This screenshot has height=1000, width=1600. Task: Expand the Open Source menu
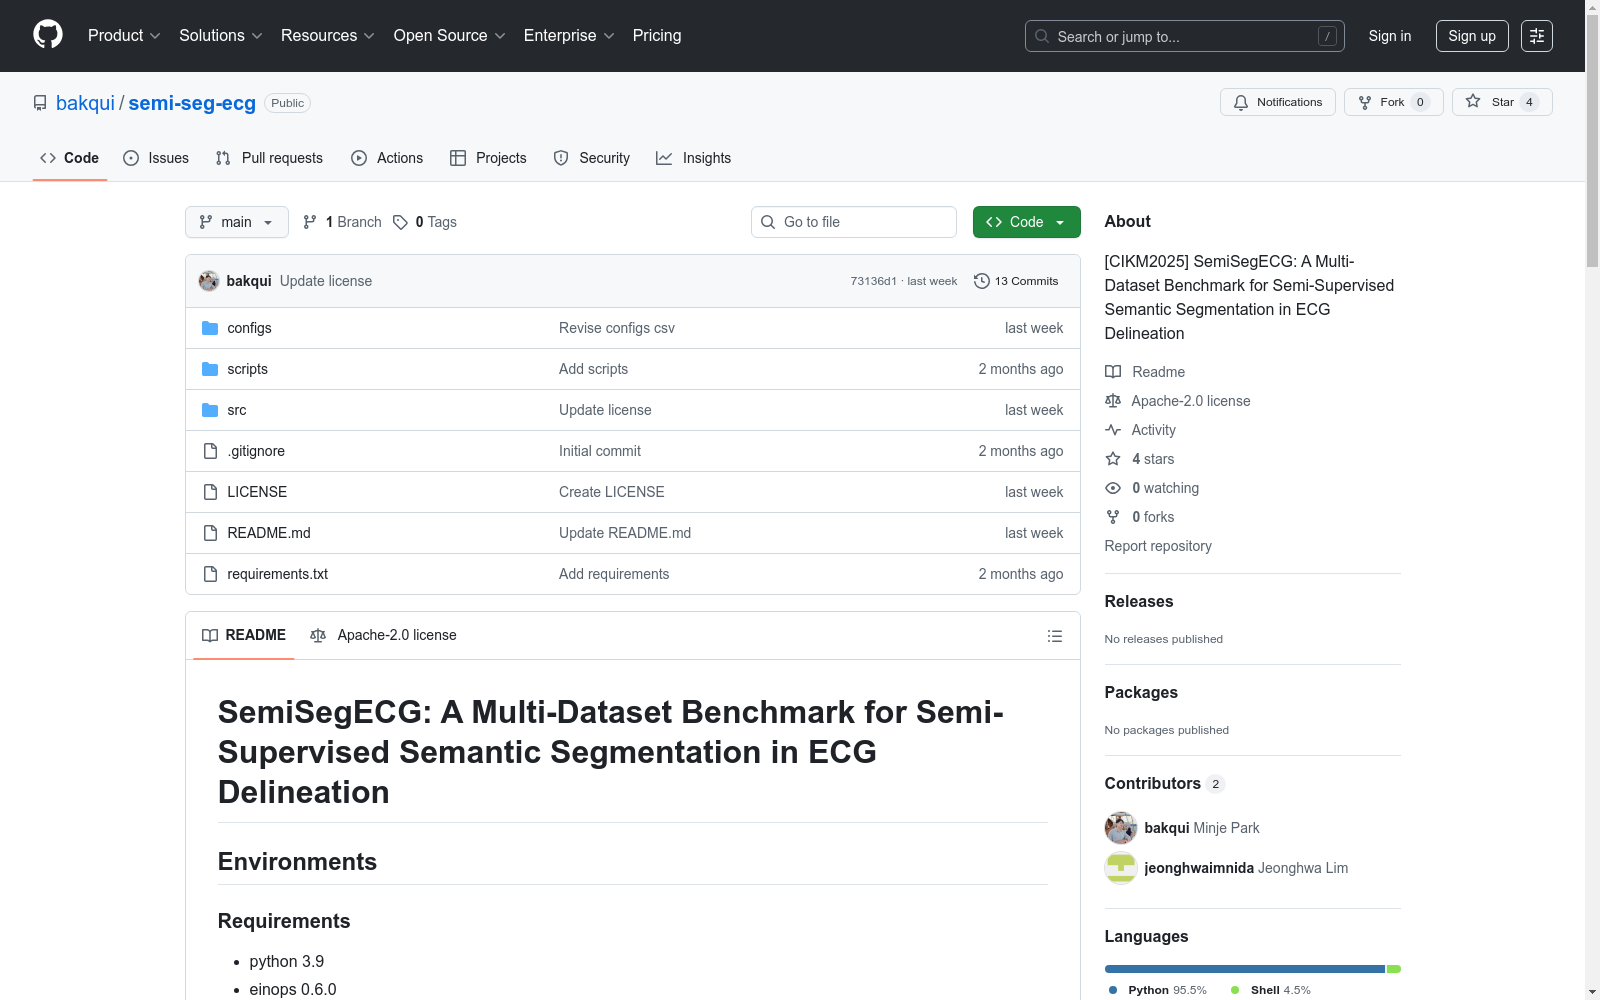tap(450, 36)
